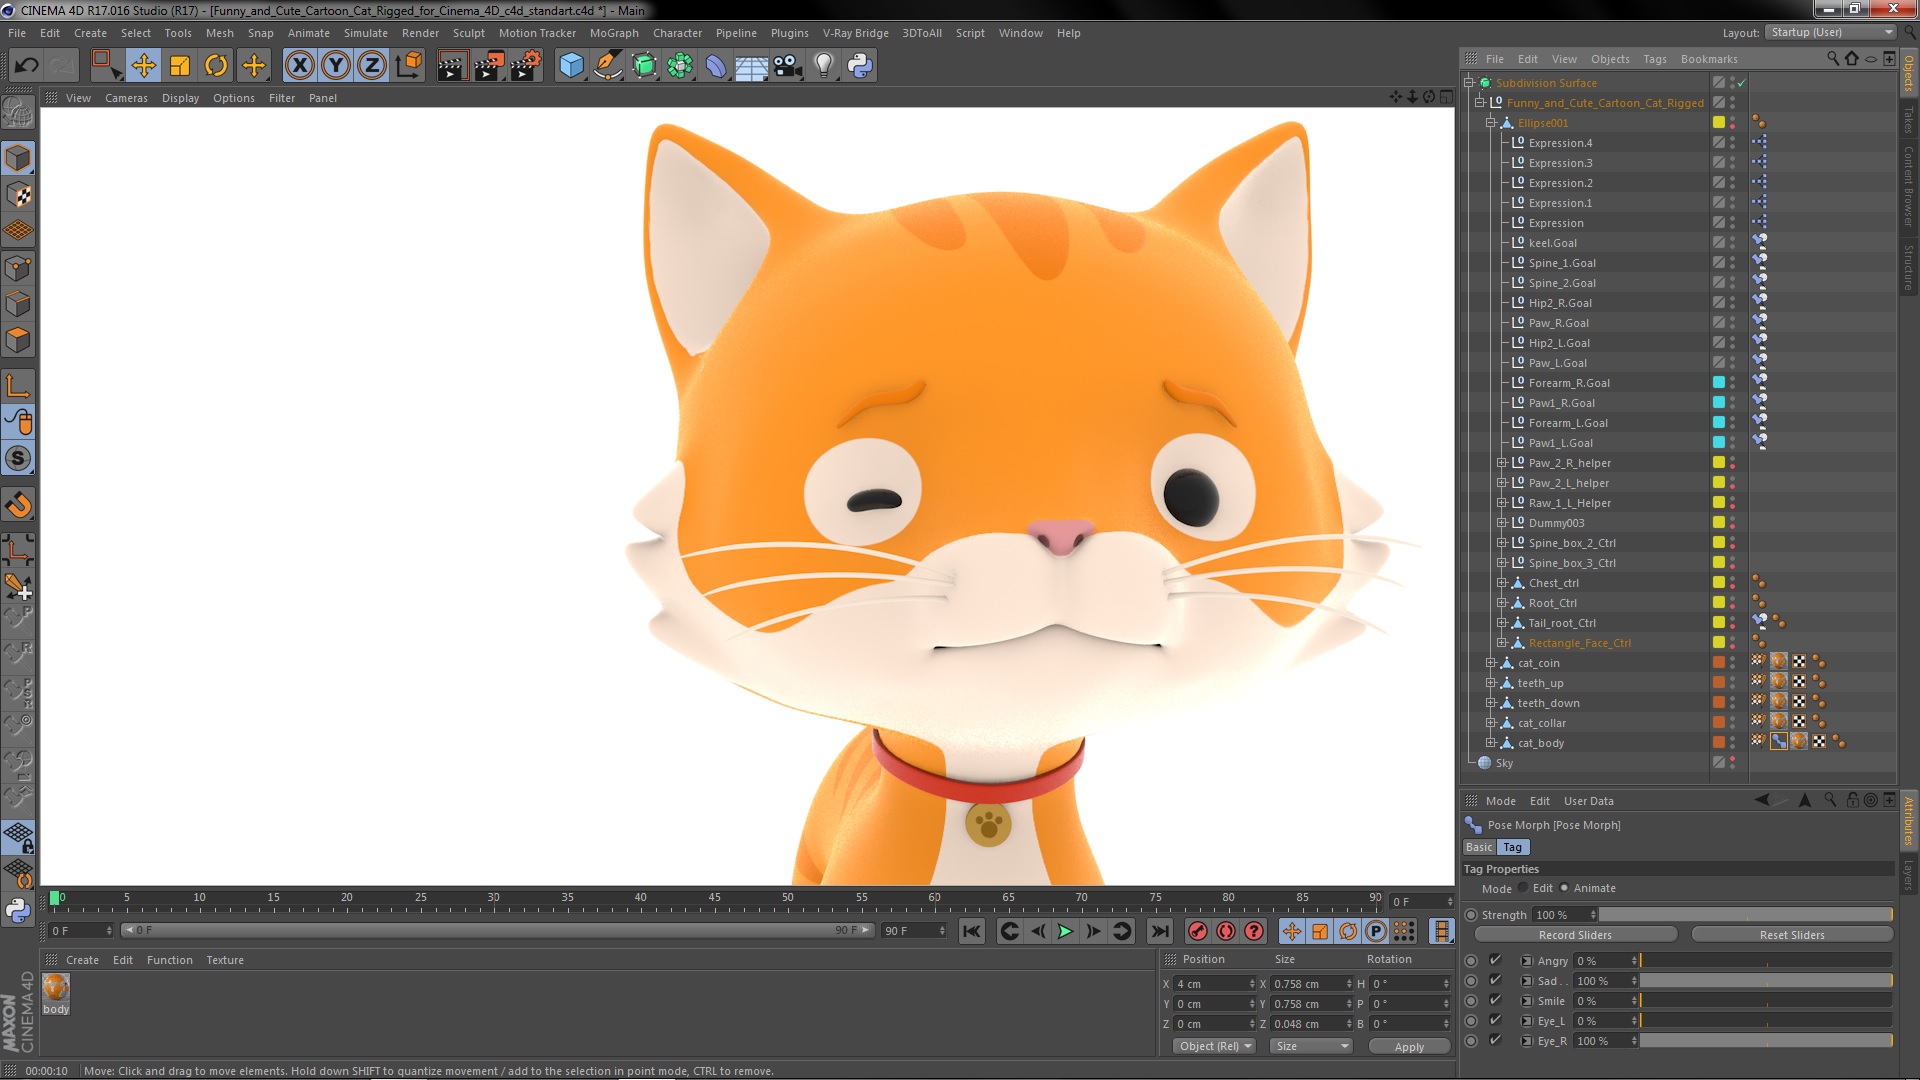Image resolution: width=1920 pixels, height=1080 pixels.
Task: Click the Attributes User Data menu
Action: coord(1588,801)
